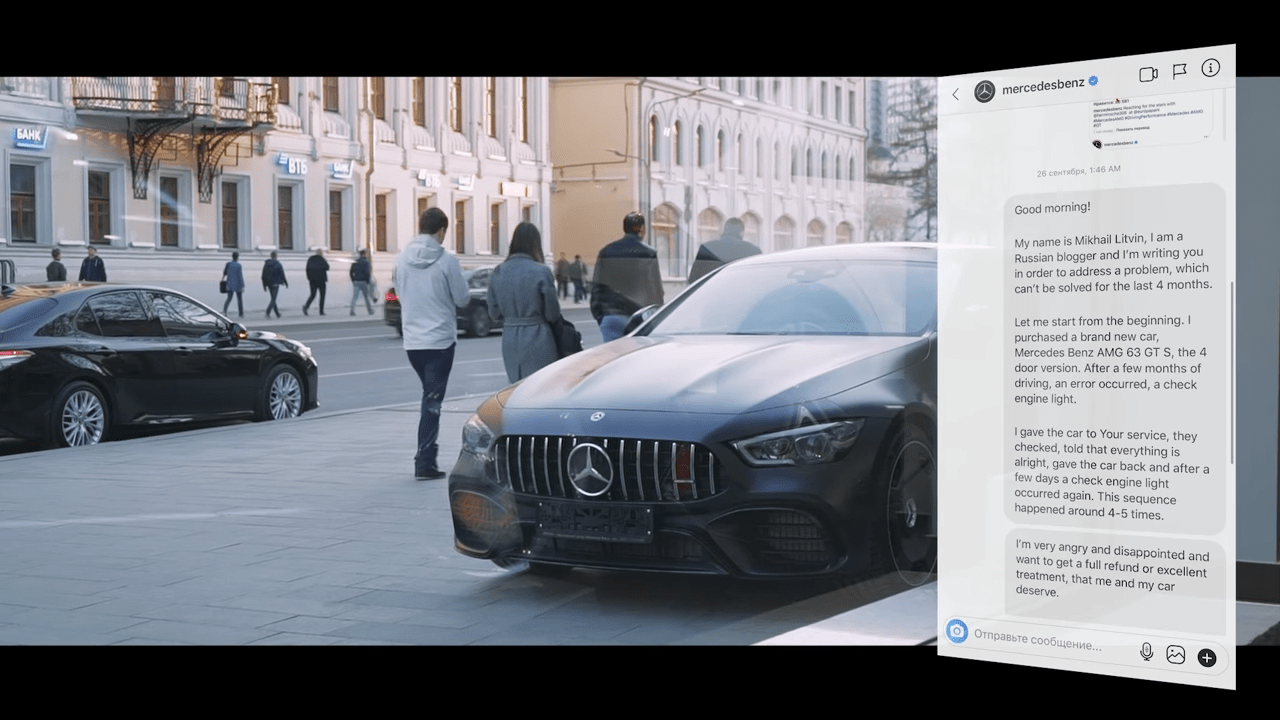The image size is (1280, 720).
Task: Click the '26 сентября, 1:46 AM' timestamp
Action: (x=1078, y=171)
